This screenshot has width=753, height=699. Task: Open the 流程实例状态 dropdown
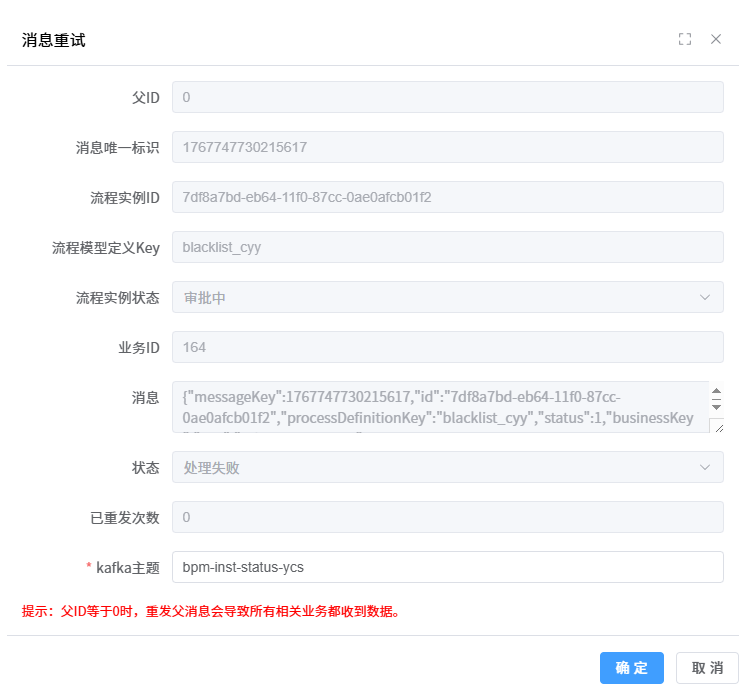pyautogui.click(x=448, y=297)
